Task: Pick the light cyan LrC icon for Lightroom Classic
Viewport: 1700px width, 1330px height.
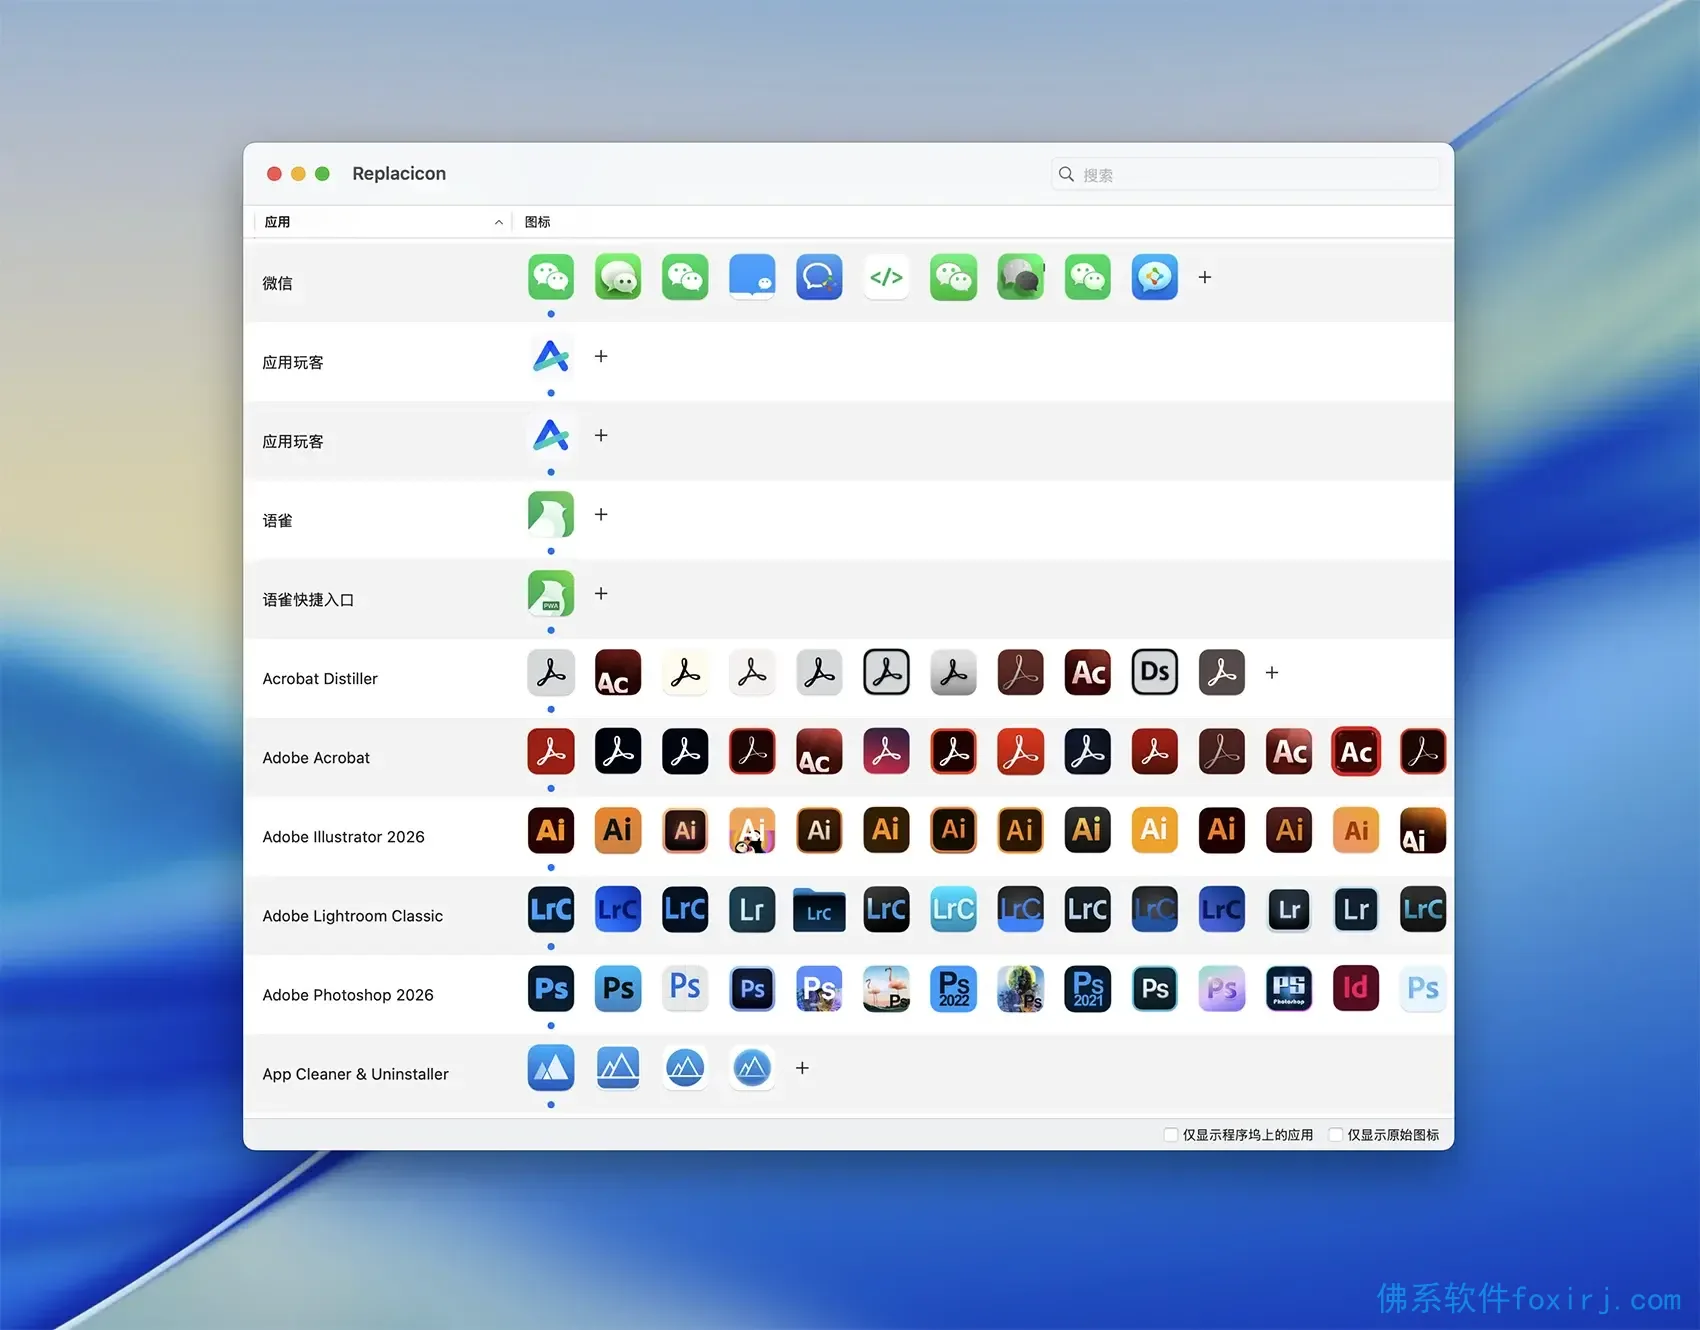Action: pyautogui.click(x=953, y=909)
